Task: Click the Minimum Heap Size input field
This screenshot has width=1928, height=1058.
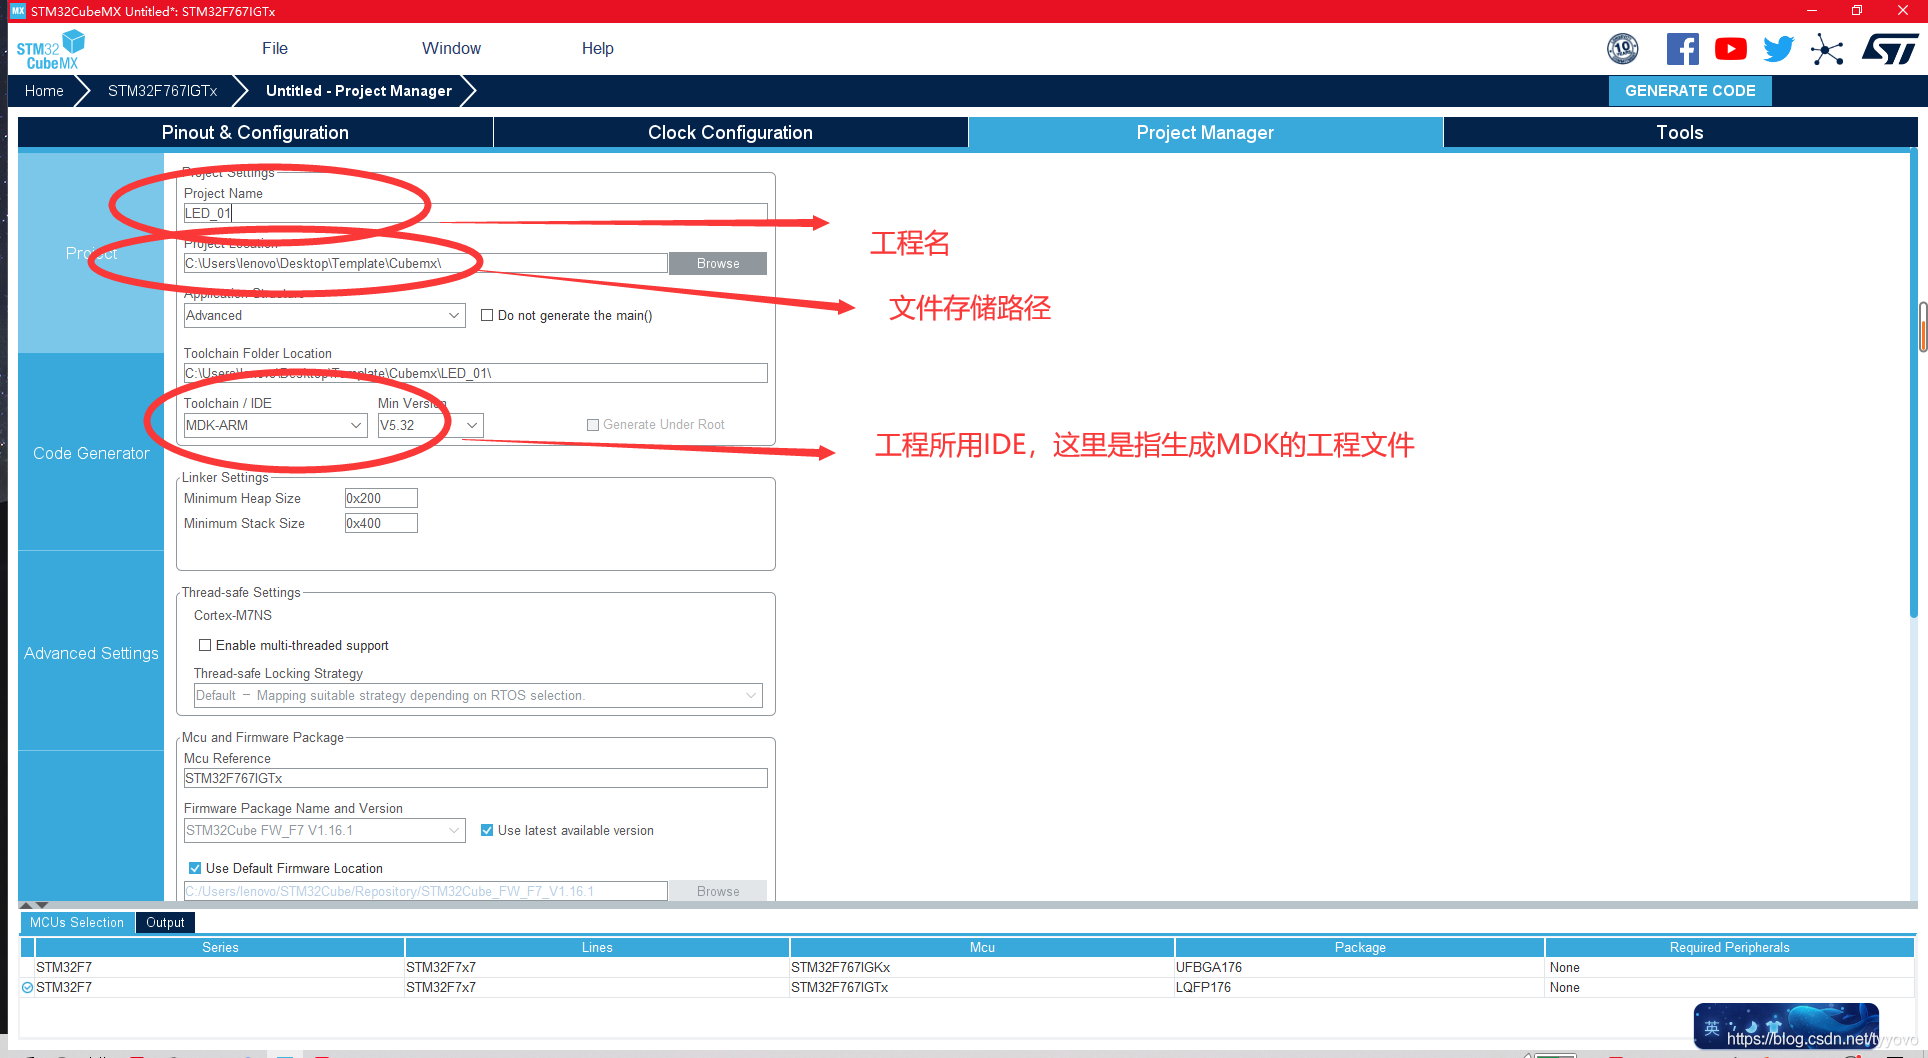Action: click(x=380, y=498)
